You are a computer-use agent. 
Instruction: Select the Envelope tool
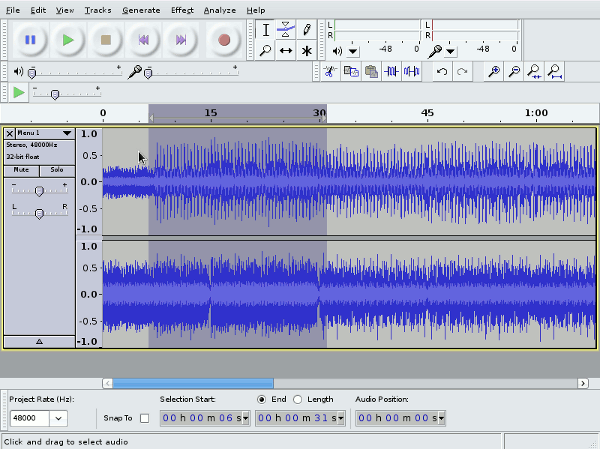(286, 30)
